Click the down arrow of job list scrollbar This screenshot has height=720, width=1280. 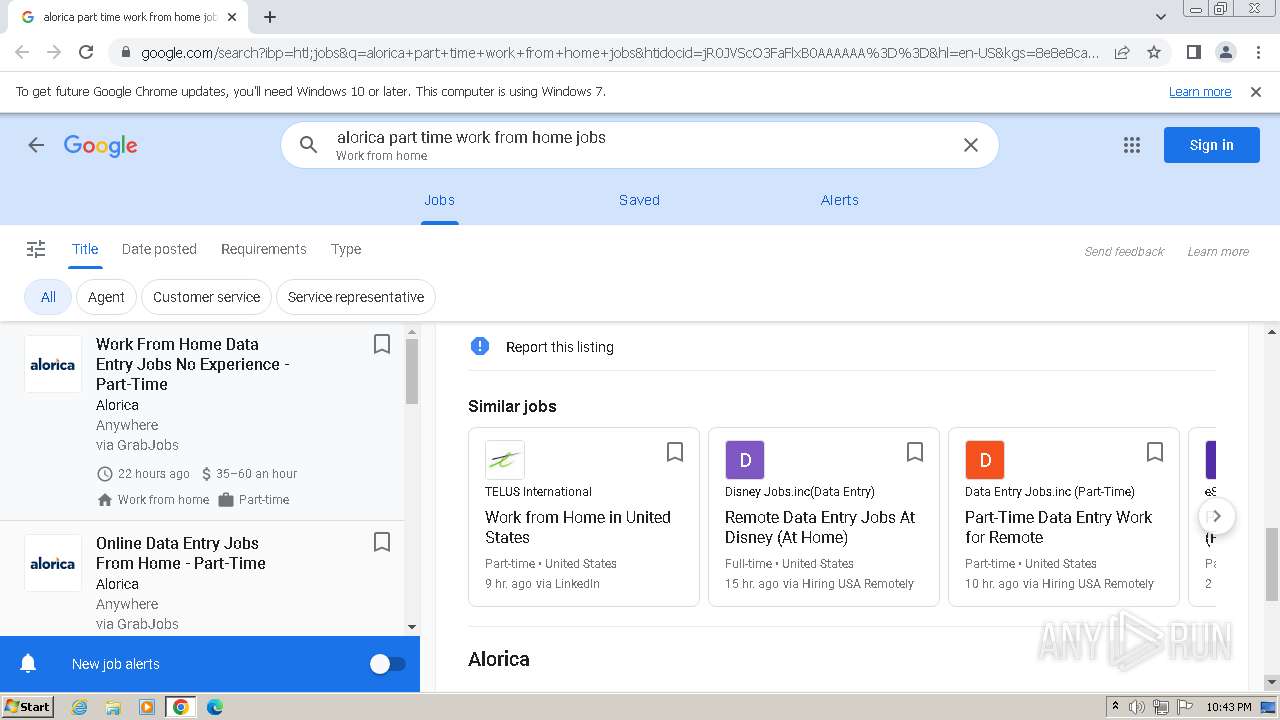click(x=412, y=627)
